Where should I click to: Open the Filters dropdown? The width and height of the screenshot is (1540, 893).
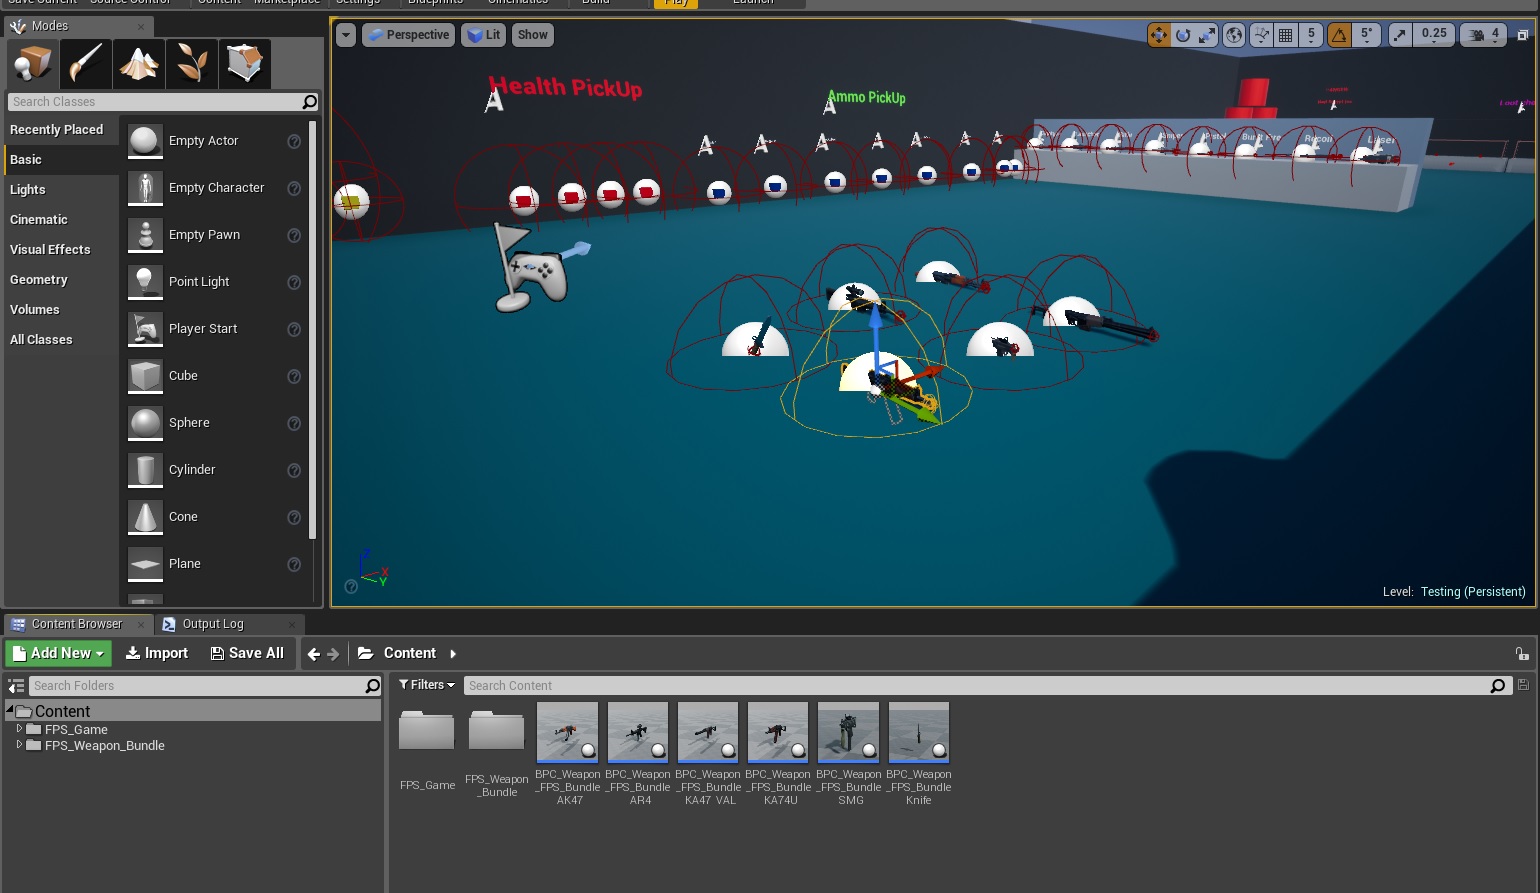pyautogui.click(x=427, y=685)
